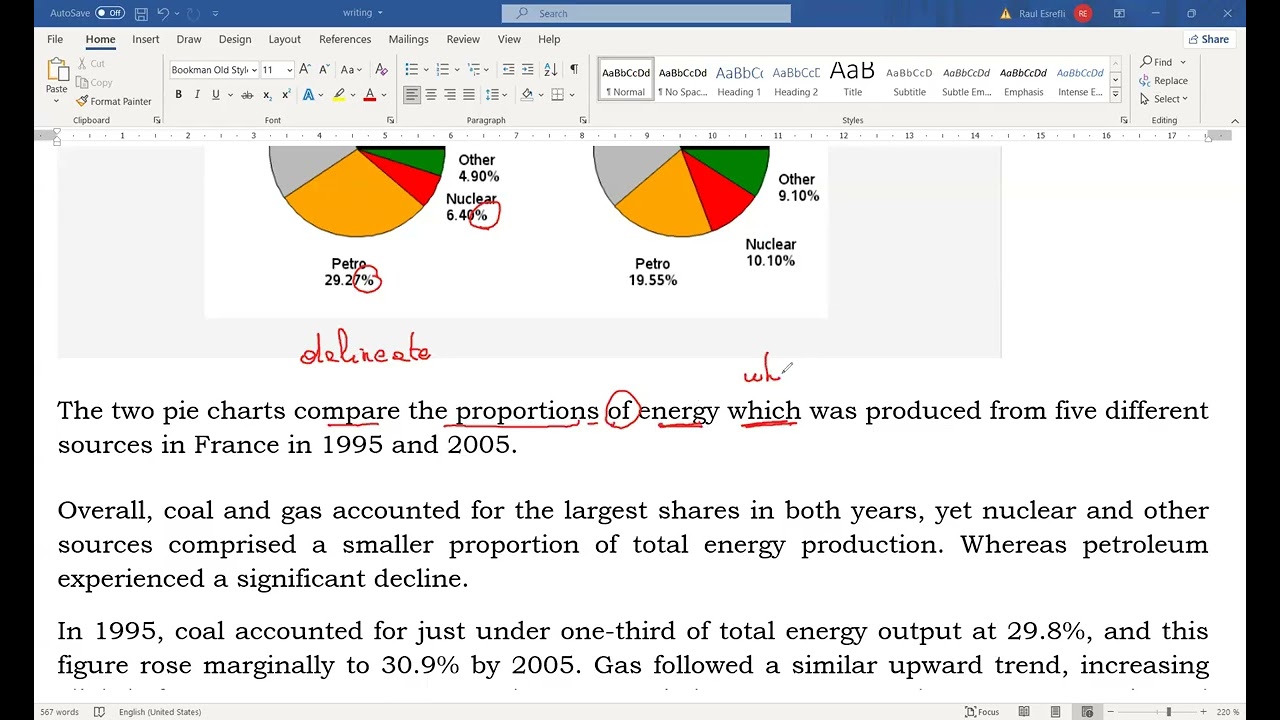Image resolution: width=1280 pixels, height=720 pixels.
Task: Open the Change Case dropdown
Action: coord(351,69)
